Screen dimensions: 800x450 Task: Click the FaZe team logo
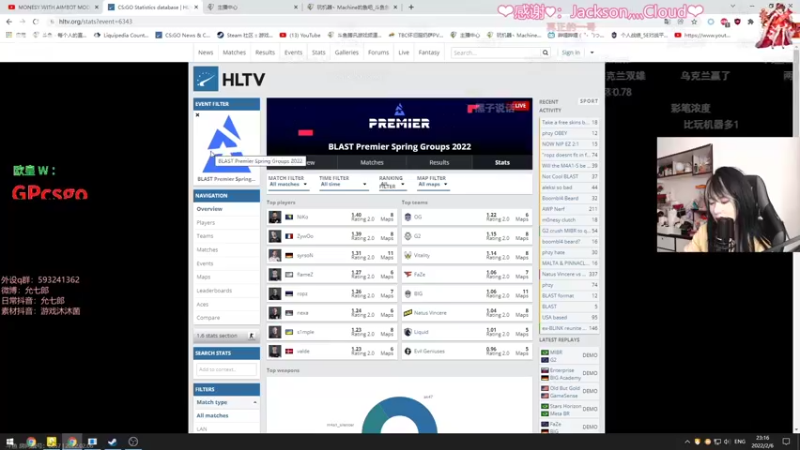pos(408,274)
